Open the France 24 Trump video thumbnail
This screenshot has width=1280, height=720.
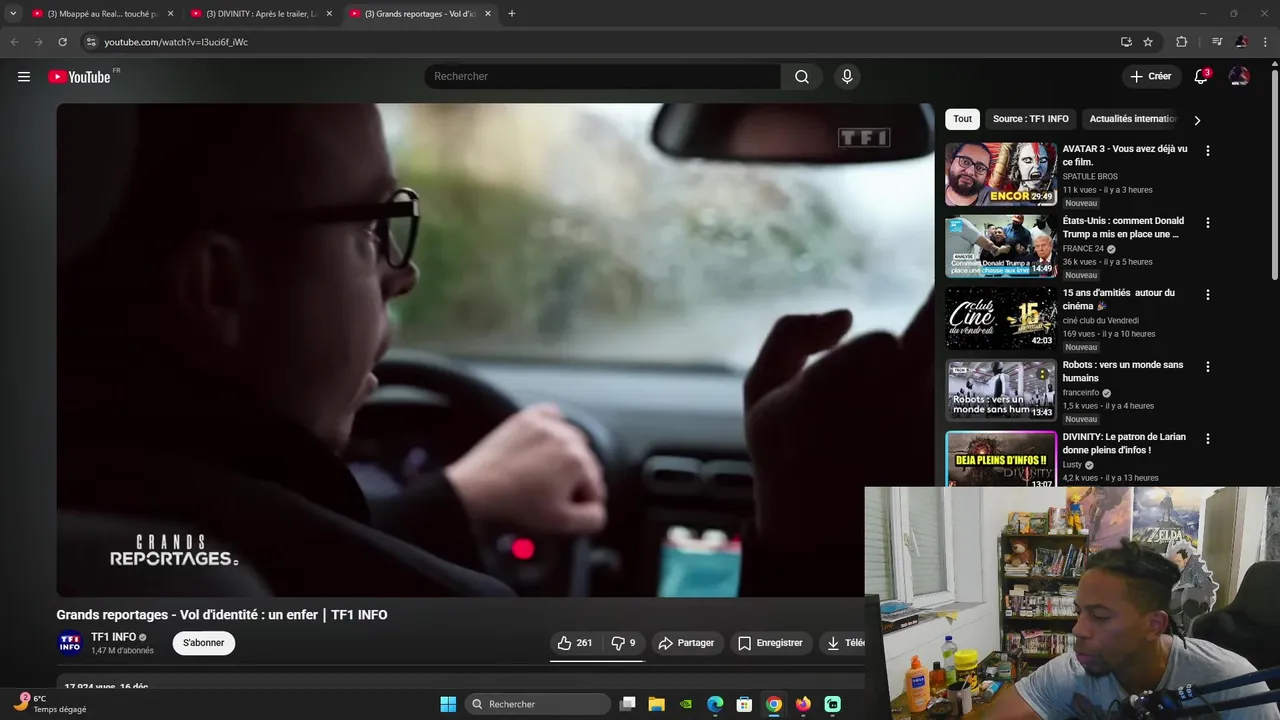pyautogui.click(x=1001, y=246)
